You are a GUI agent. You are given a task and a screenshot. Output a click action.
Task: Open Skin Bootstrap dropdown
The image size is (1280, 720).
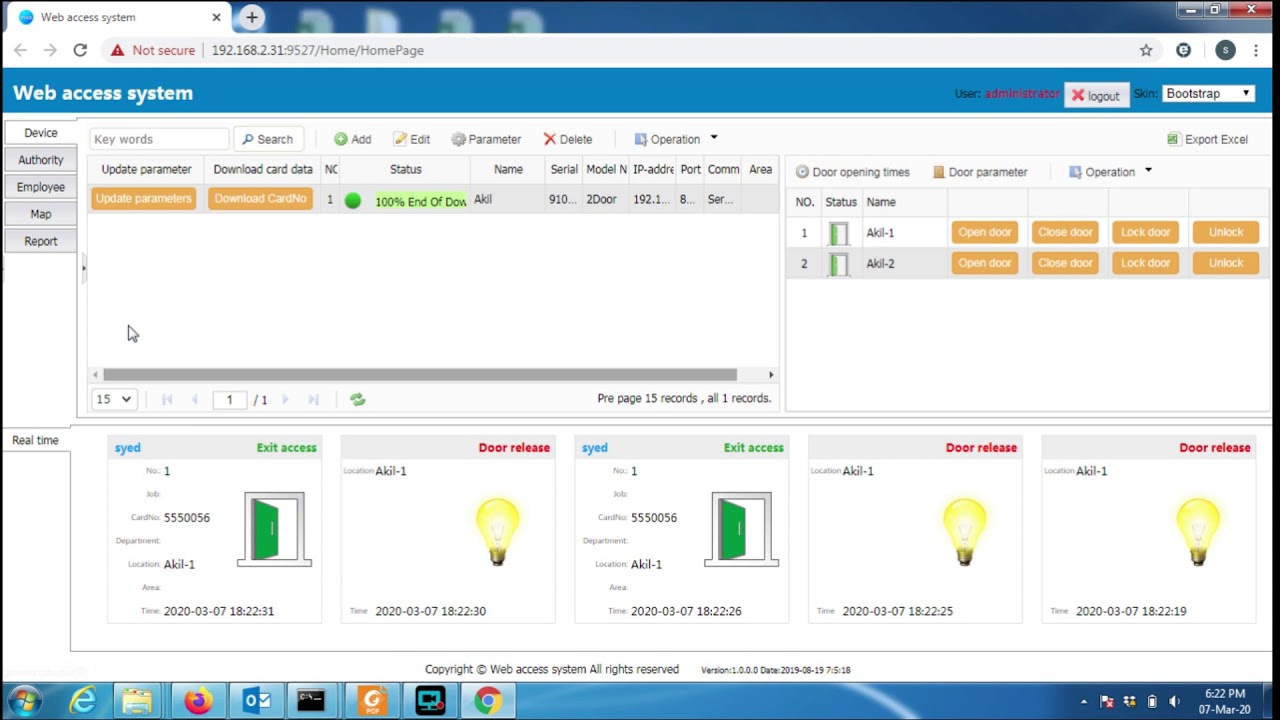tap(1208, 93)
